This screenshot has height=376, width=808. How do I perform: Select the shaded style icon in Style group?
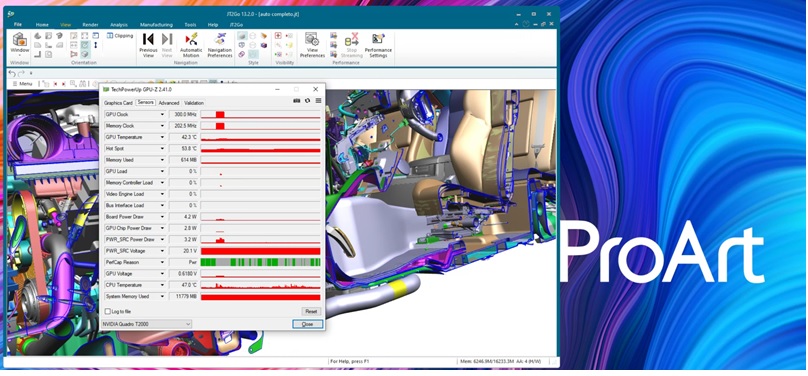242,36
